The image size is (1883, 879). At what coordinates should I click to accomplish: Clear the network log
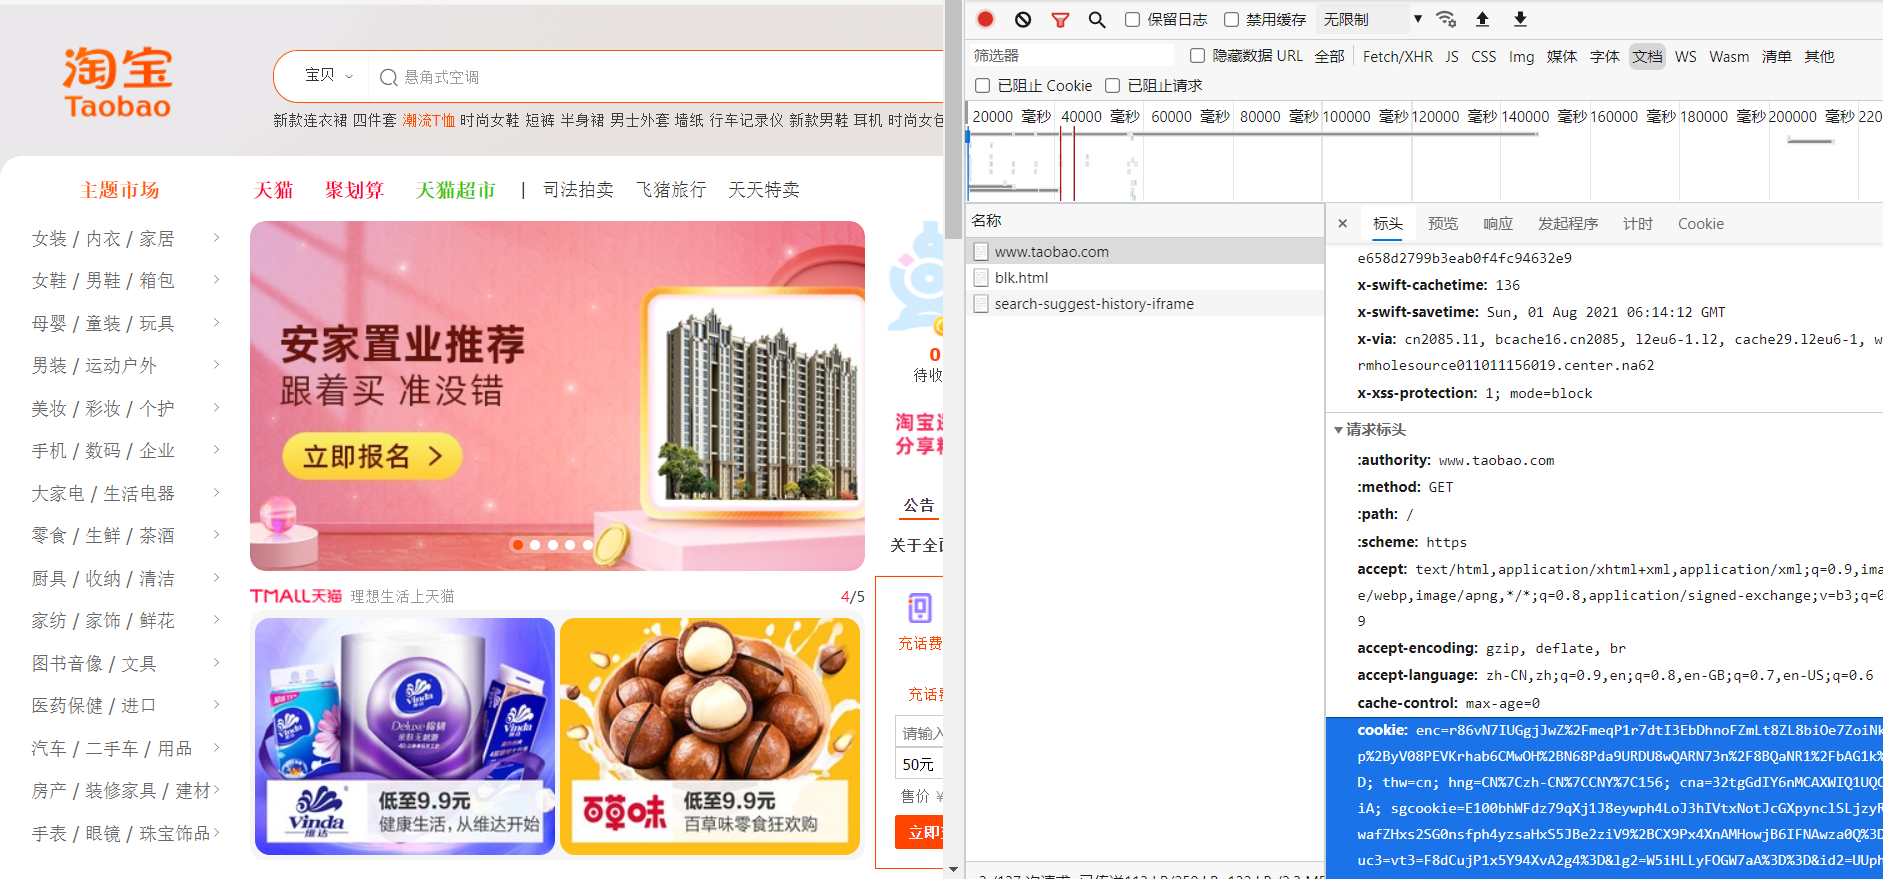click(1022, 19)
